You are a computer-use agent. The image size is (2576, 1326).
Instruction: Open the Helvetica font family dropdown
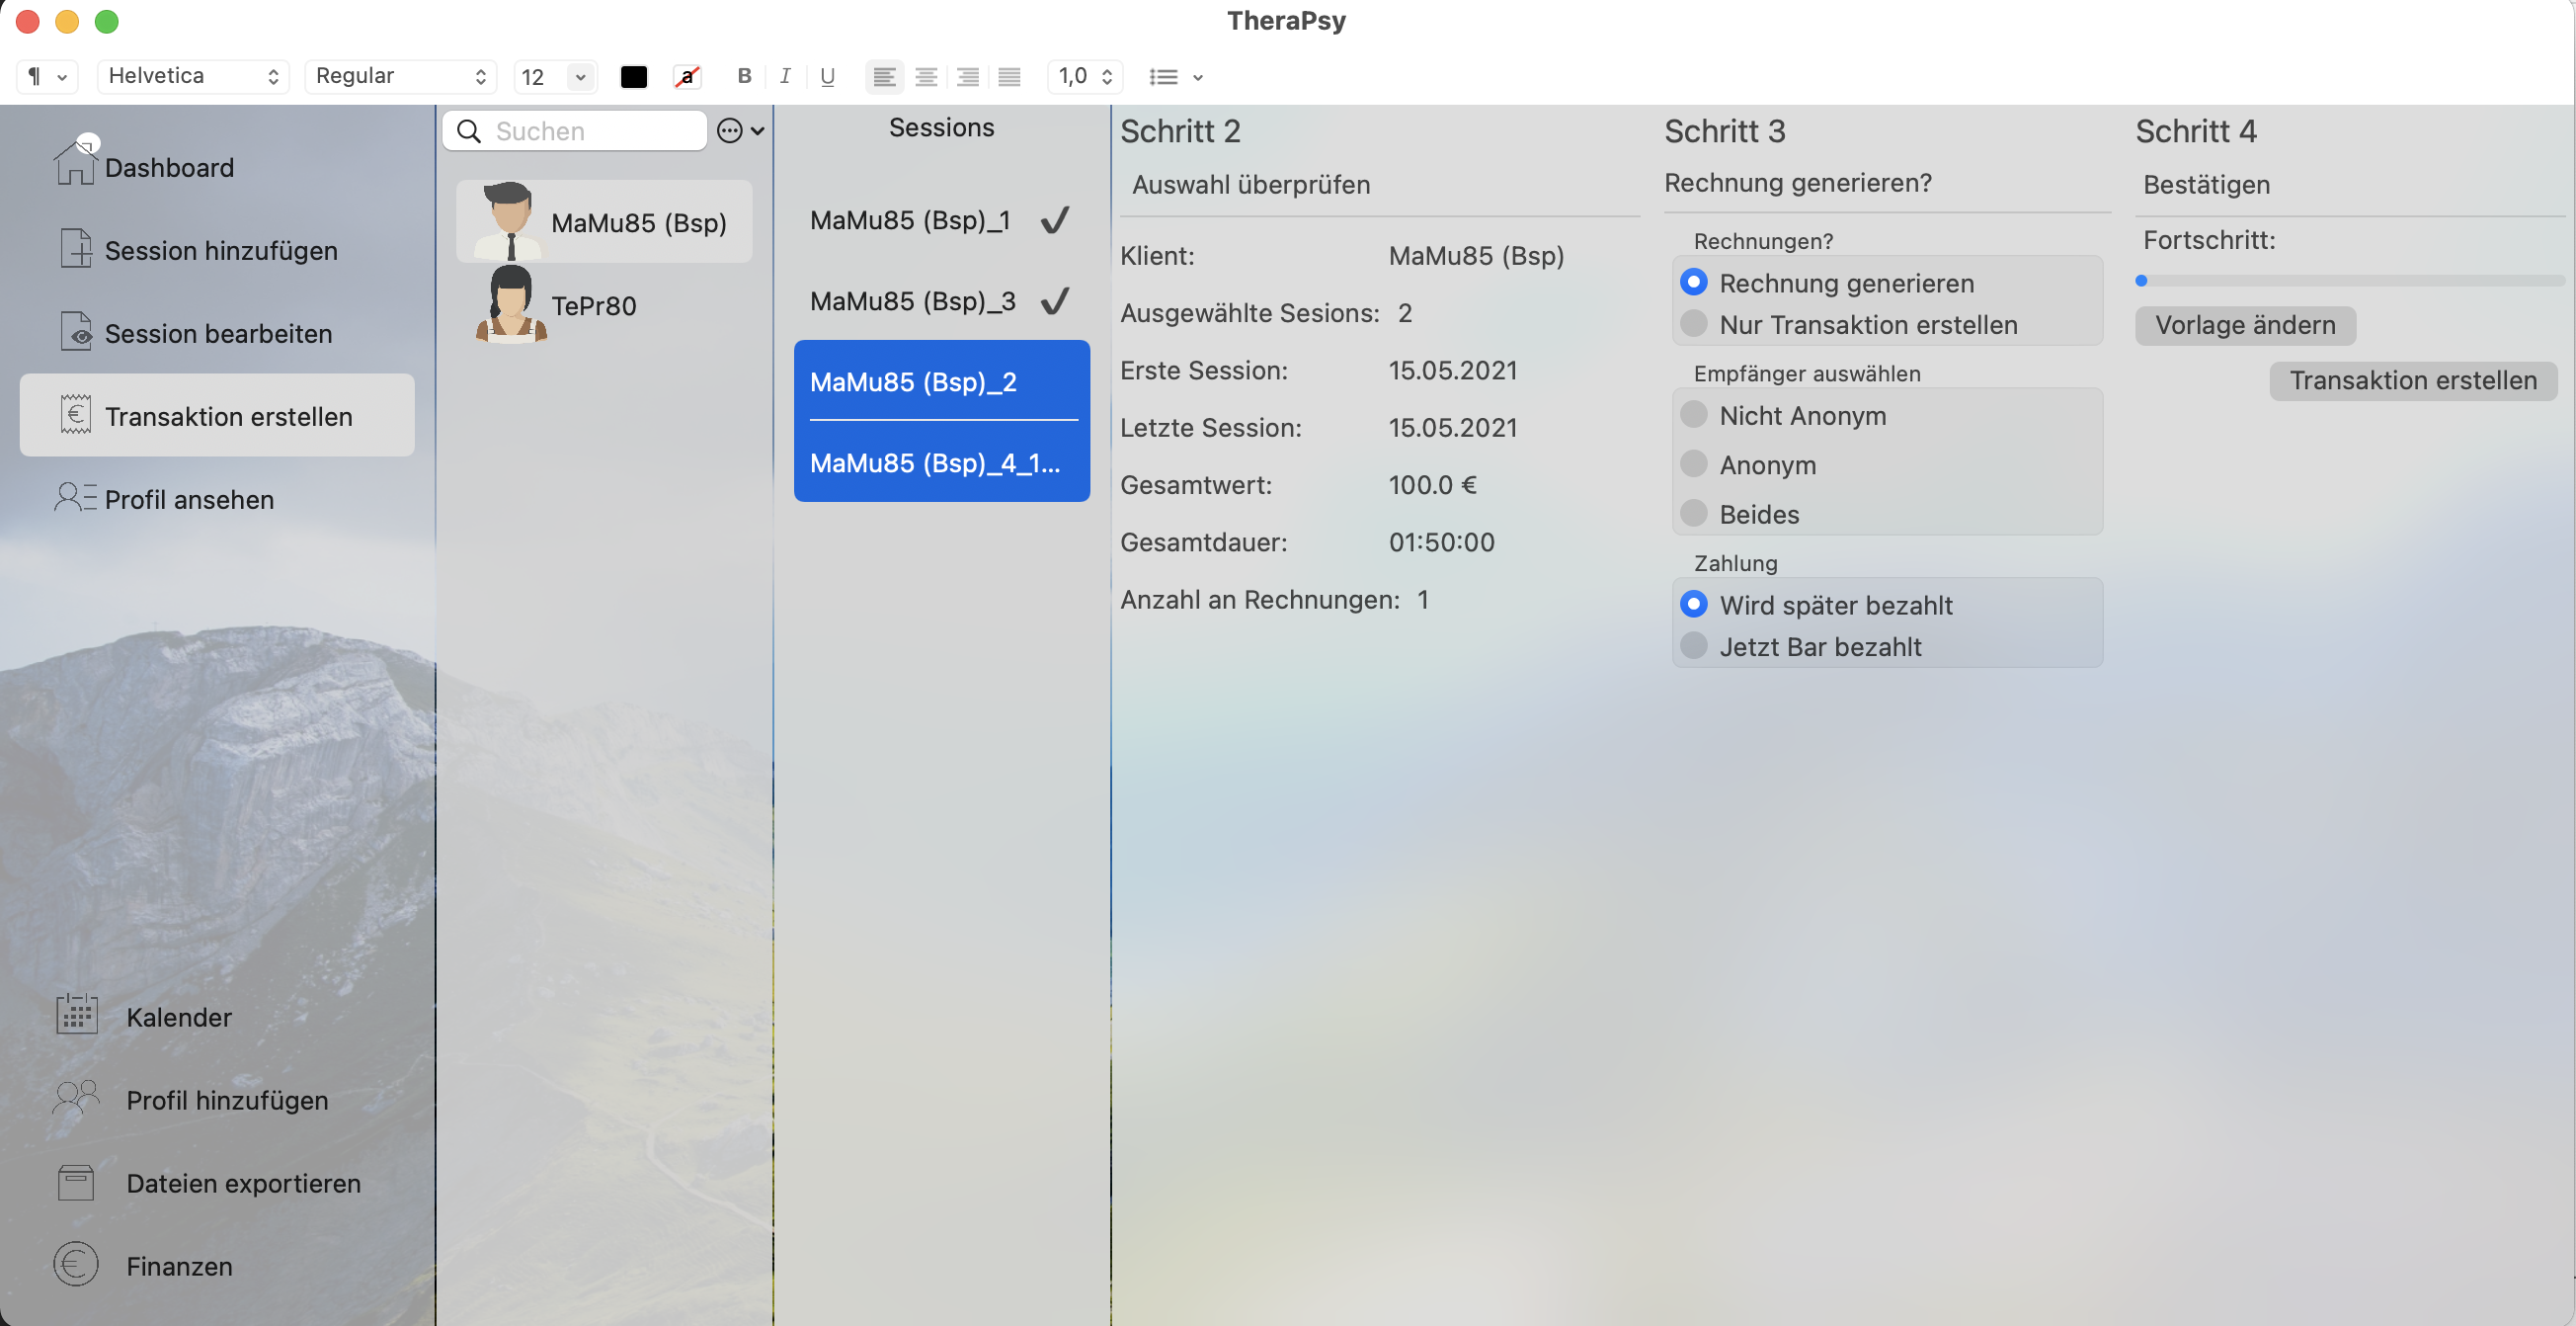(192, 76)
